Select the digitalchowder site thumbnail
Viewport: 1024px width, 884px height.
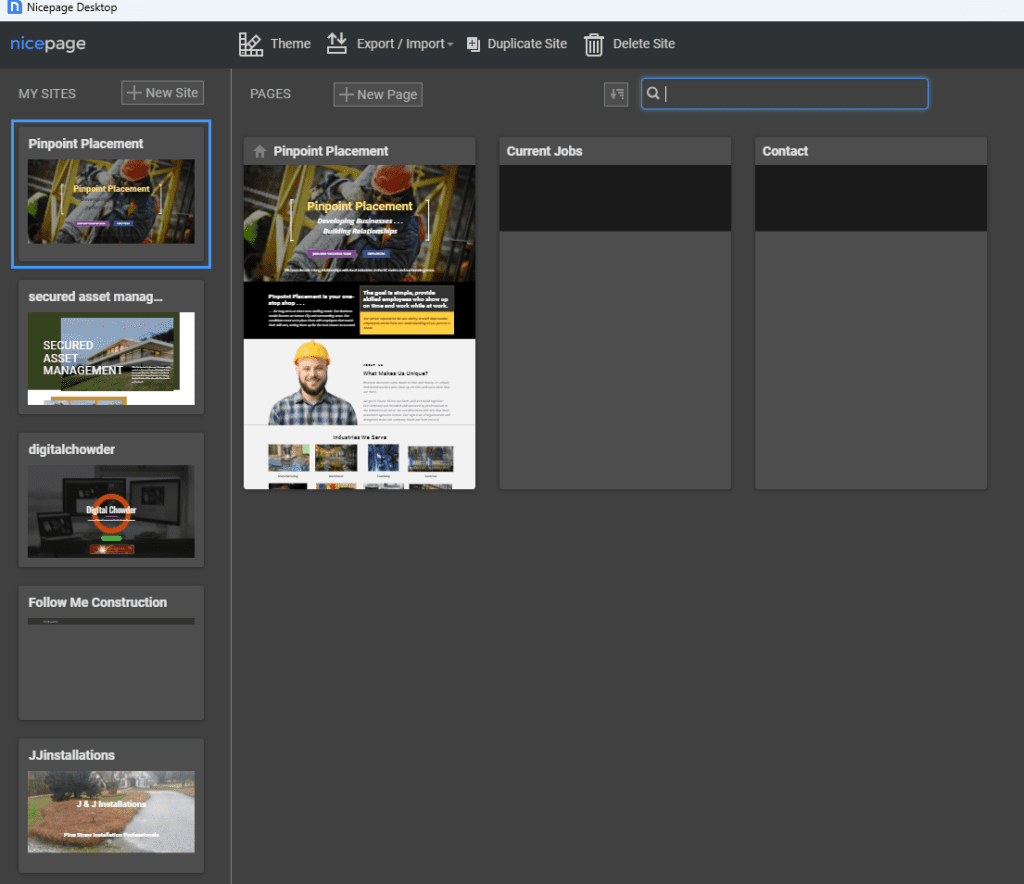coord(111,511)
